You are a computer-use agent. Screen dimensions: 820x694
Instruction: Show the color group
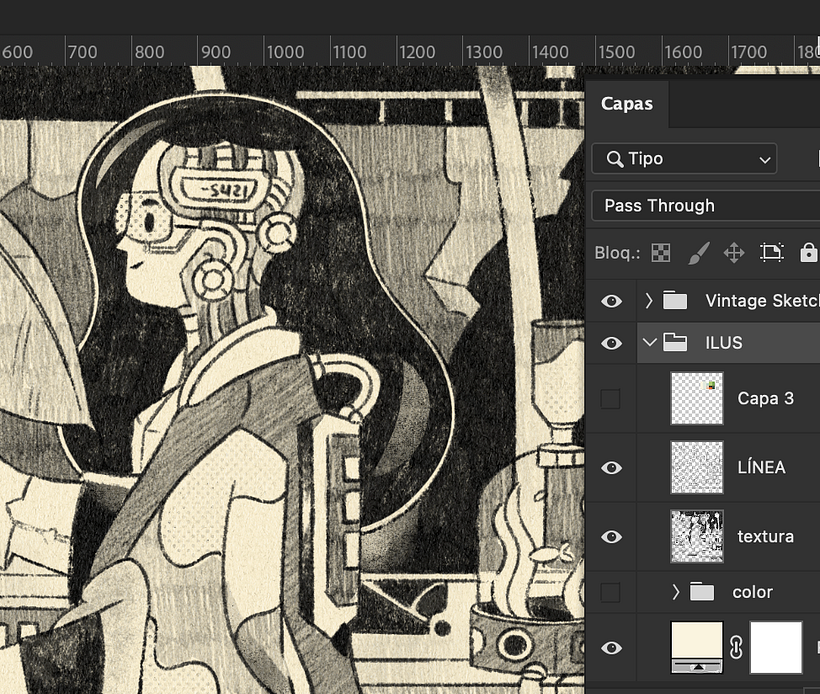(x=610, y=593)
